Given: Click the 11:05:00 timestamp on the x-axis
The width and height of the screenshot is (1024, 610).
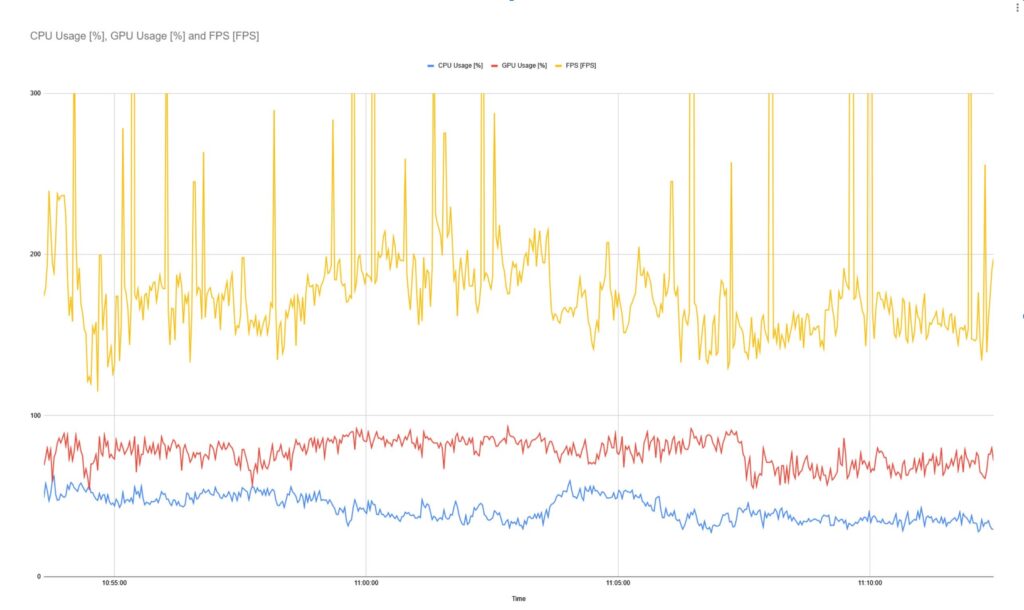Looking at the screenshot, I should tap(618, 580).
